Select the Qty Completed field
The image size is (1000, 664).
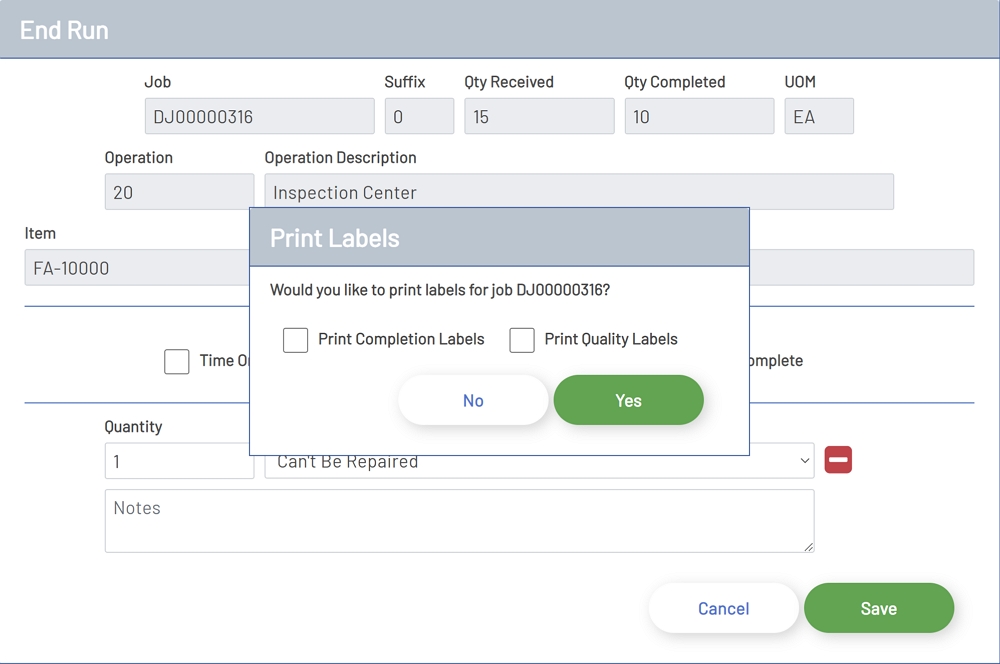tap(699, 116)
